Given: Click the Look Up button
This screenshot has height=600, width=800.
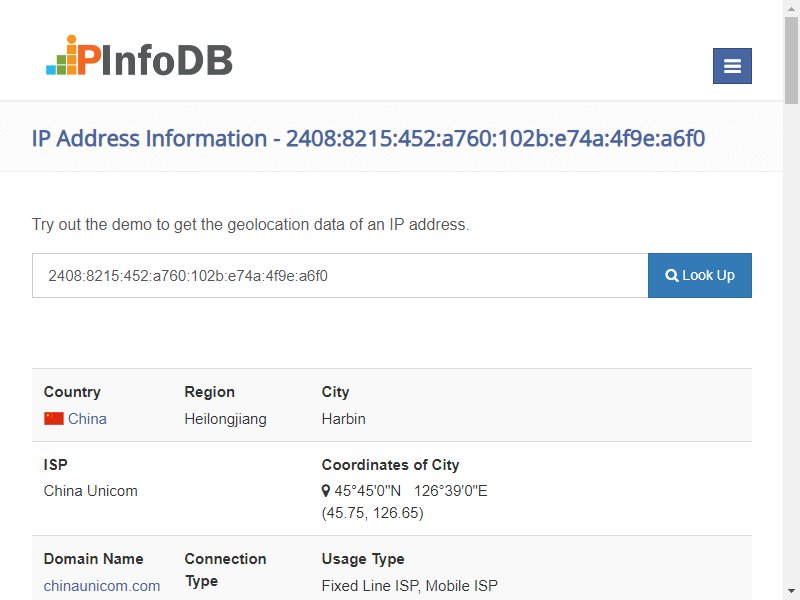Looking at the screenshot, I should (x=699, y=276).
